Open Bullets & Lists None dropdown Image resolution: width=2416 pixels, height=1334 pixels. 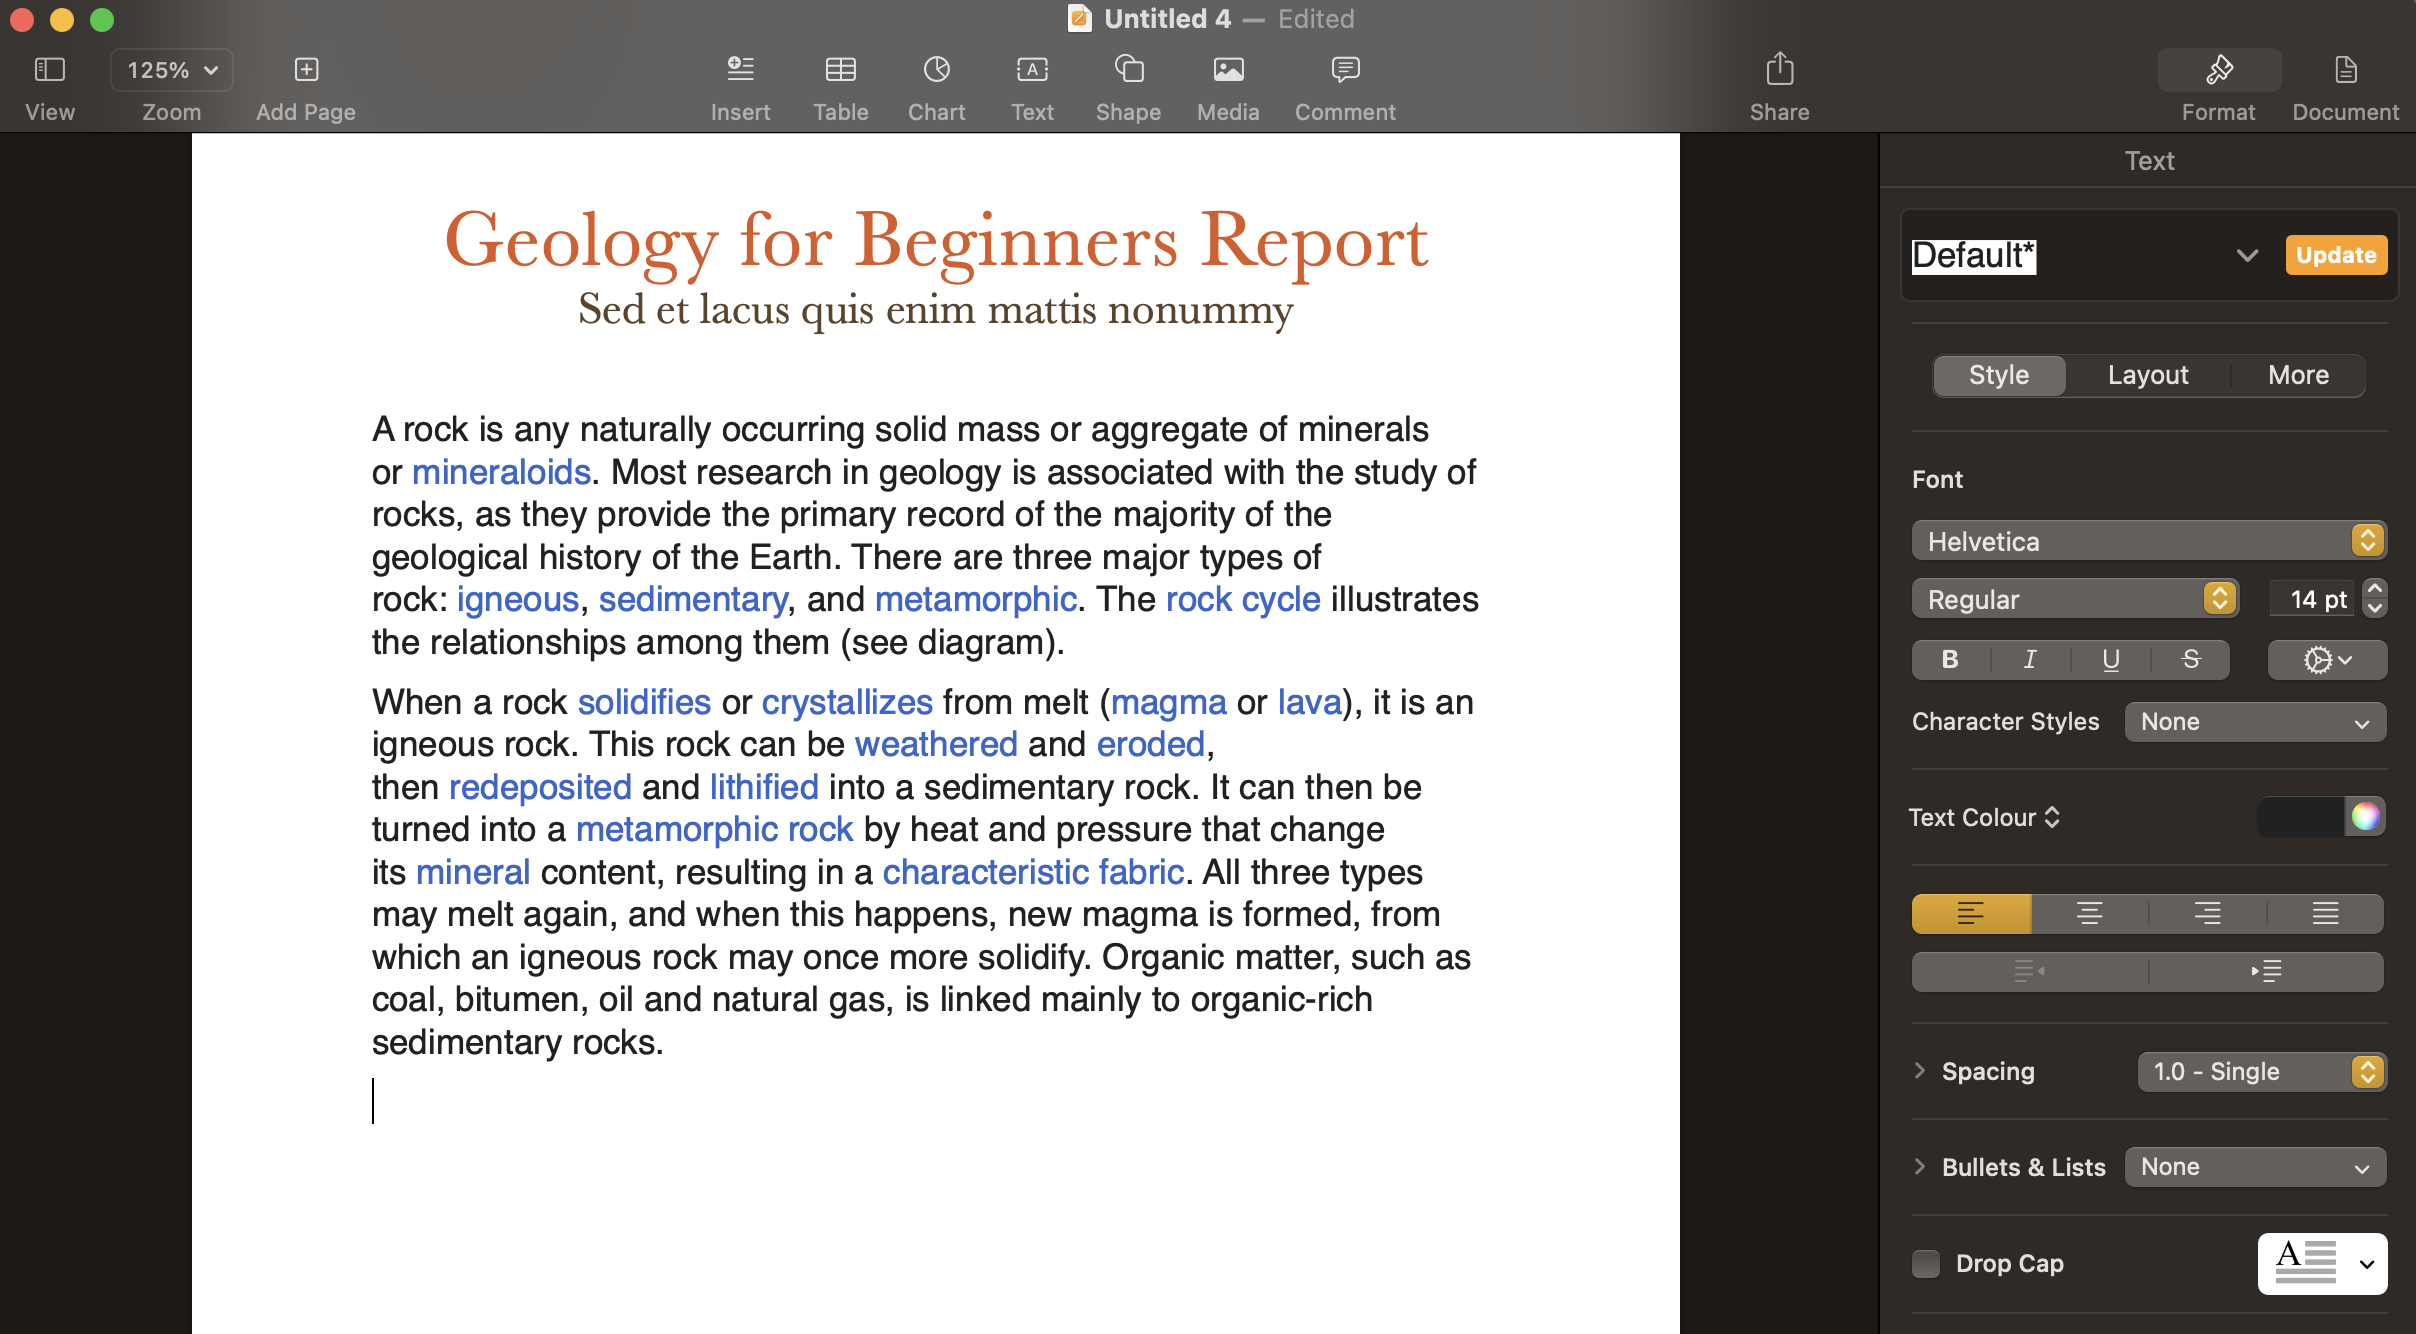click(x=2256, y=1167)
